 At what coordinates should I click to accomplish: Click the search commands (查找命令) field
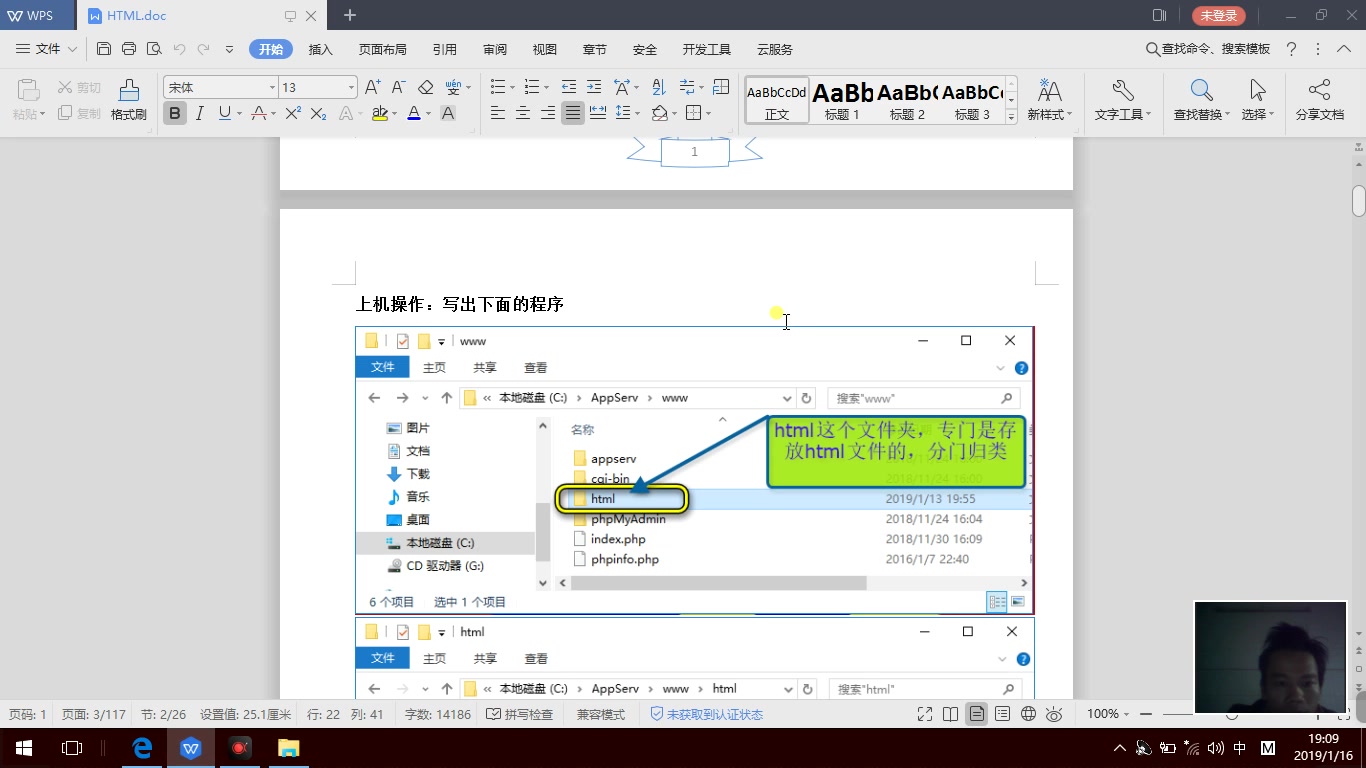(1208, 49)
